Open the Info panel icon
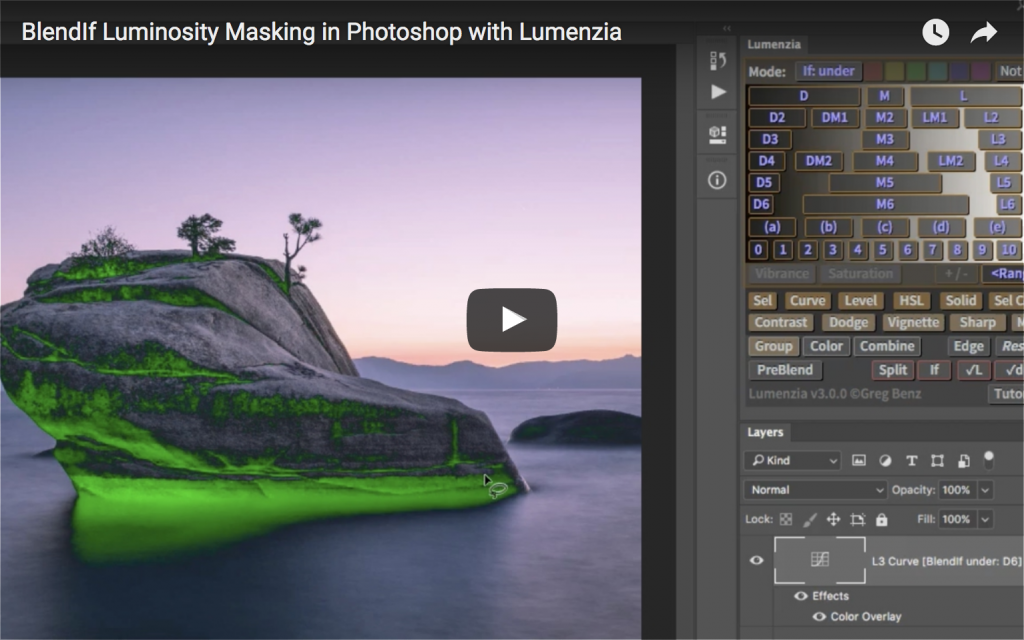1024x640 pixels. pos(717,180)
